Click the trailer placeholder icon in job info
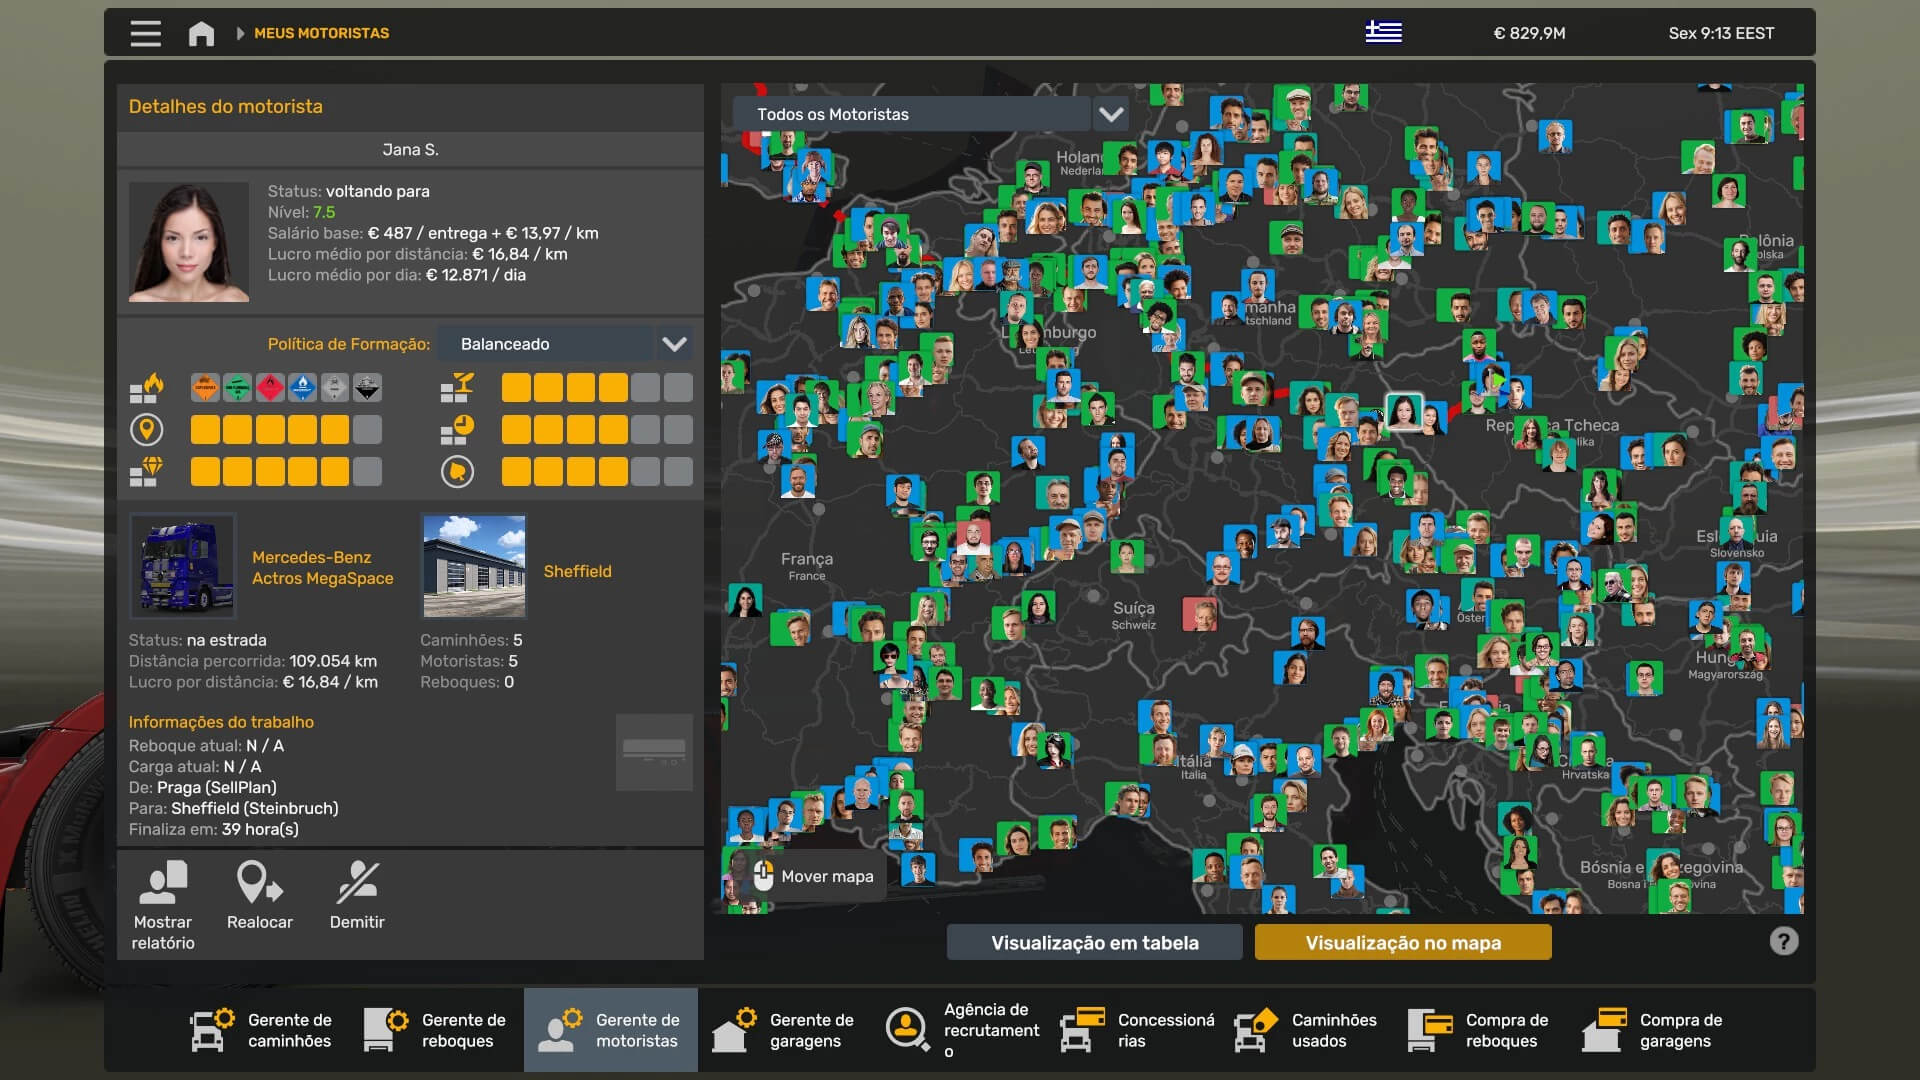 click(654, 752)
